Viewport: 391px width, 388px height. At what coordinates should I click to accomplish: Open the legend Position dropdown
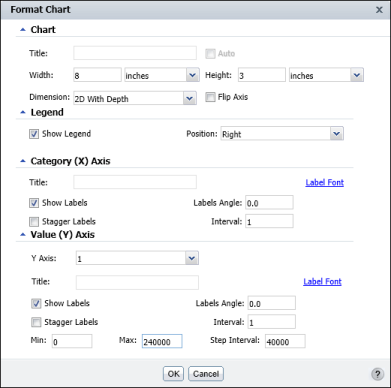coord(282,134)
